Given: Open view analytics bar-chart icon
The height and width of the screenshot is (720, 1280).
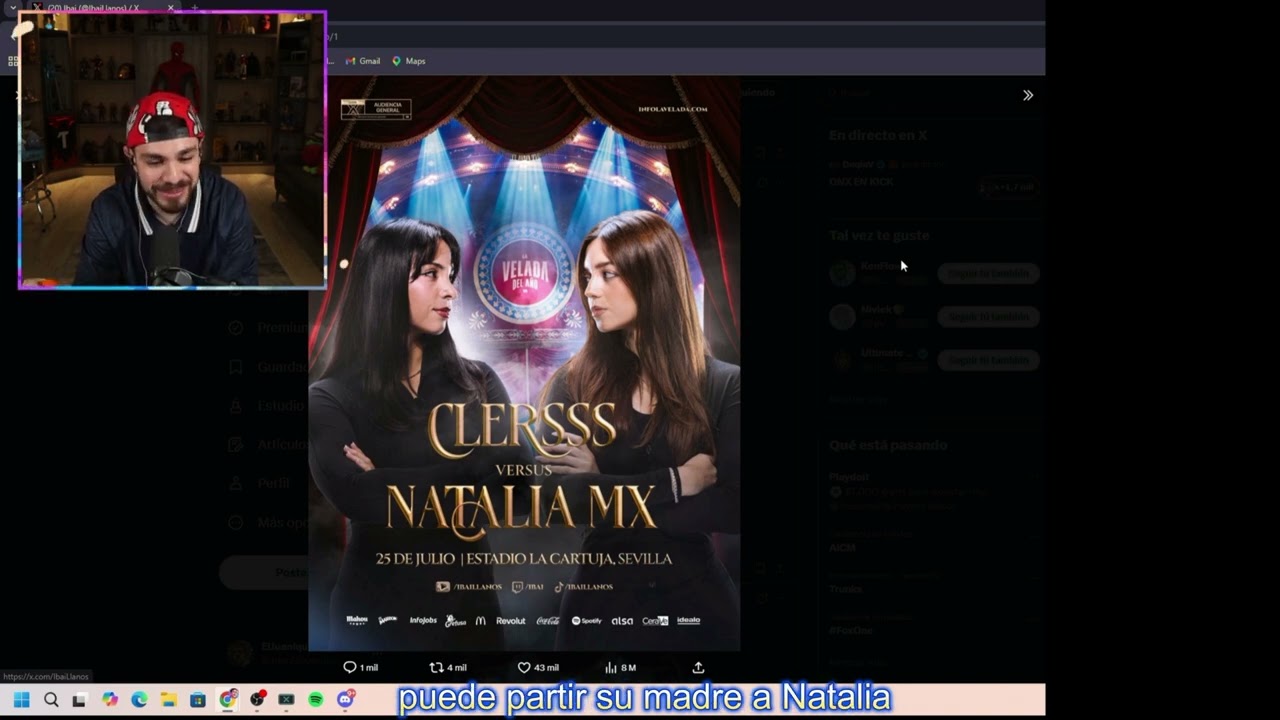Looking at the screenshot, I should click(611, 667).
